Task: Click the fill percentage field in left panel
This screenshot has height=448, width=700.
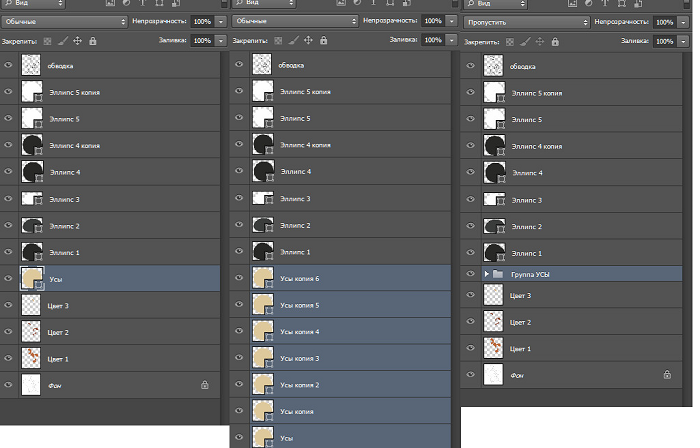Action: (x=201, y=41)
